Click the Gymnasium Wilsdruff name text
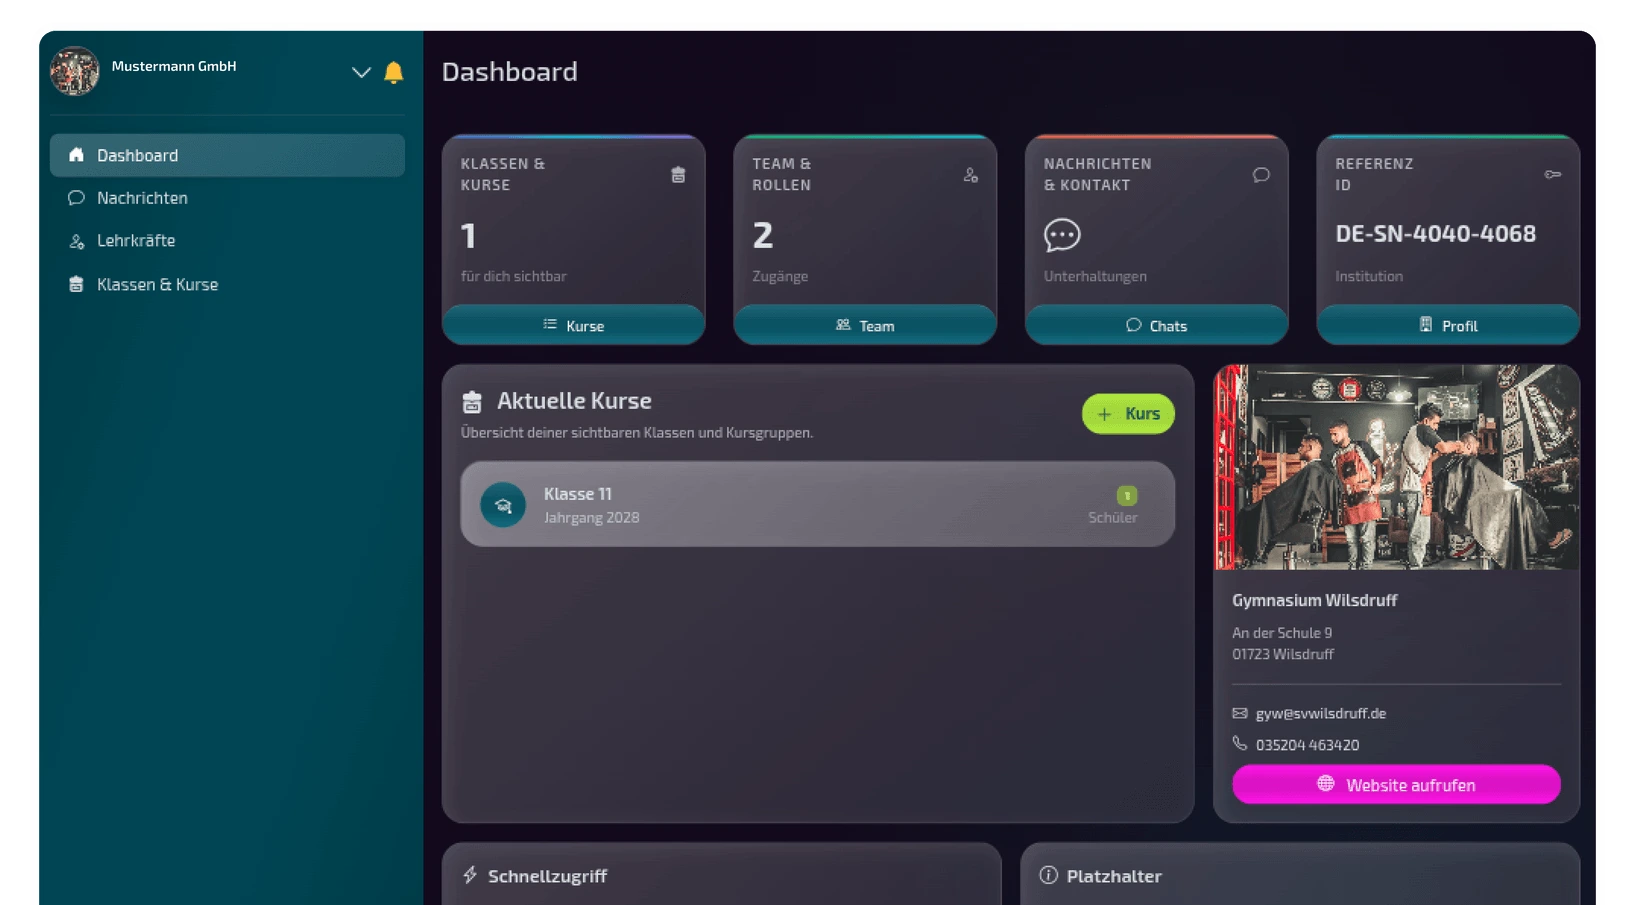Screen dimensions: 1635x905 point(1314,600)
